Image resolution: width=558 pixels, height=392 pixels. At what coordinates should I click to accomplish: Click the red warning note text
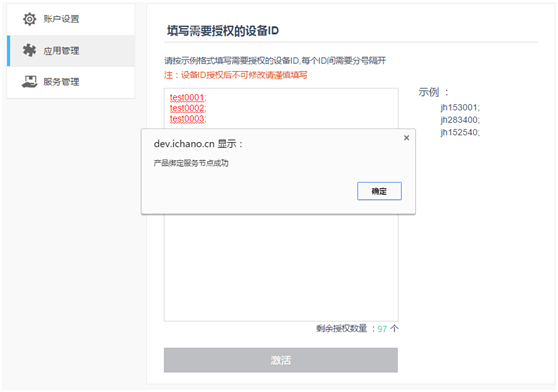point(236,75)
